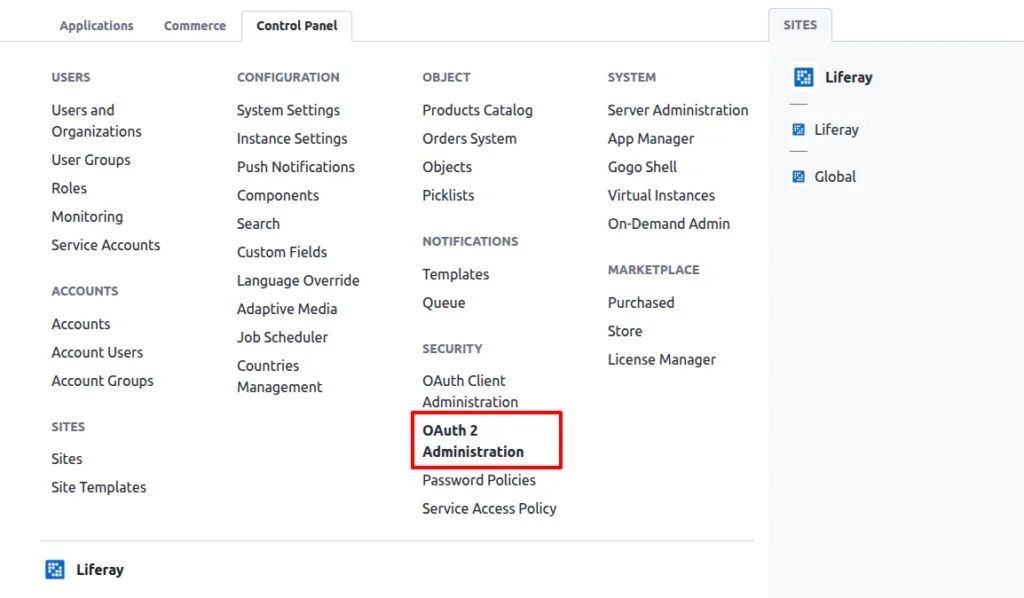
Task: Open Sites link under Sites section
Action: 67,459
